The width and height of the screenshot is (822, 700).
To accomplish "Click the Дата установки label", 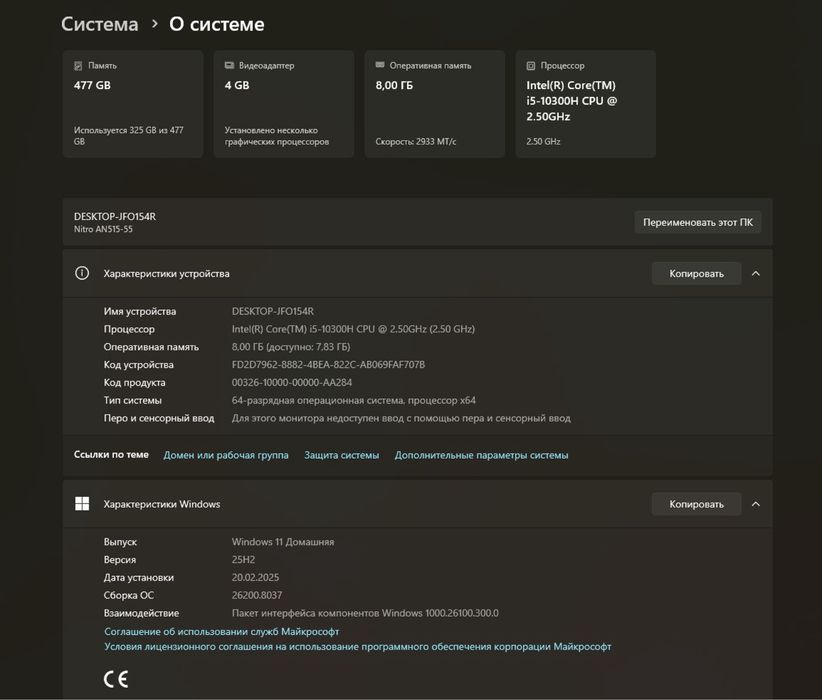I will [x=139, y=577].
